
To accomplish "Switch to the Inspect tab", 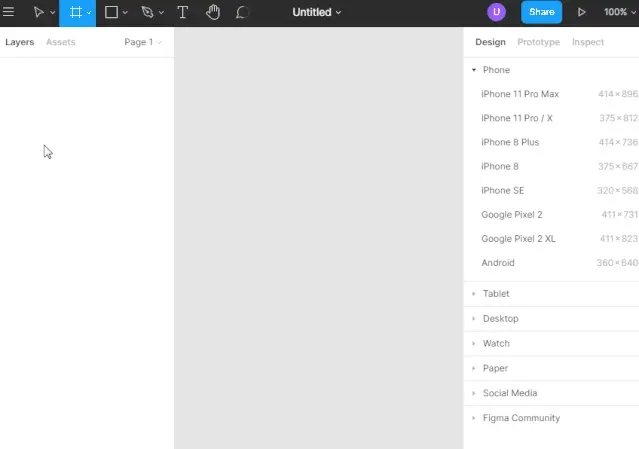I will point(588,42).
